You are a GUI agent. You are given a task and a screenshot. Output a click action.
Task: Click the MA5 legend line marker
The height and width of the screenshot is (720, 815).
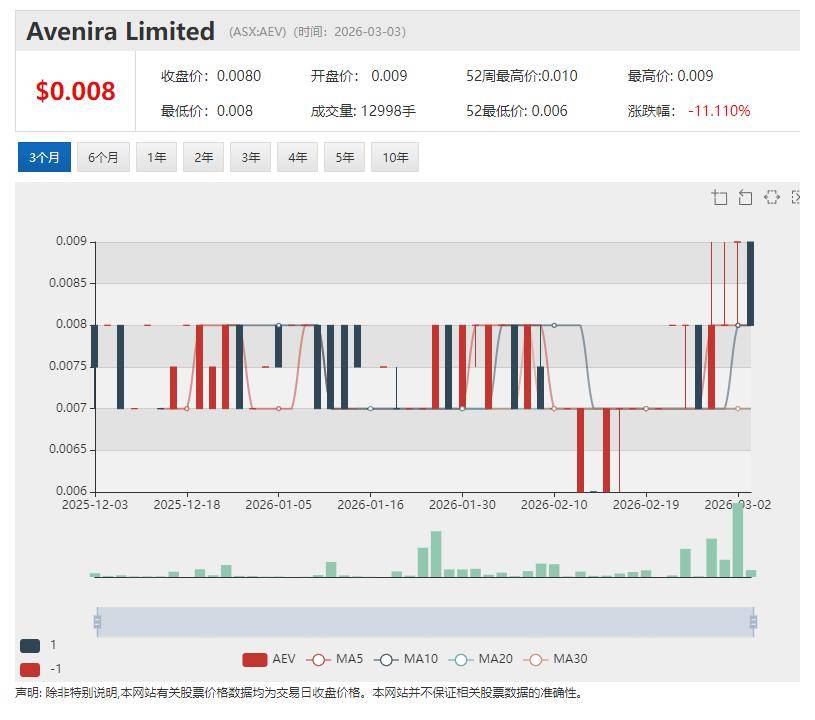click(x=319, y=659)
